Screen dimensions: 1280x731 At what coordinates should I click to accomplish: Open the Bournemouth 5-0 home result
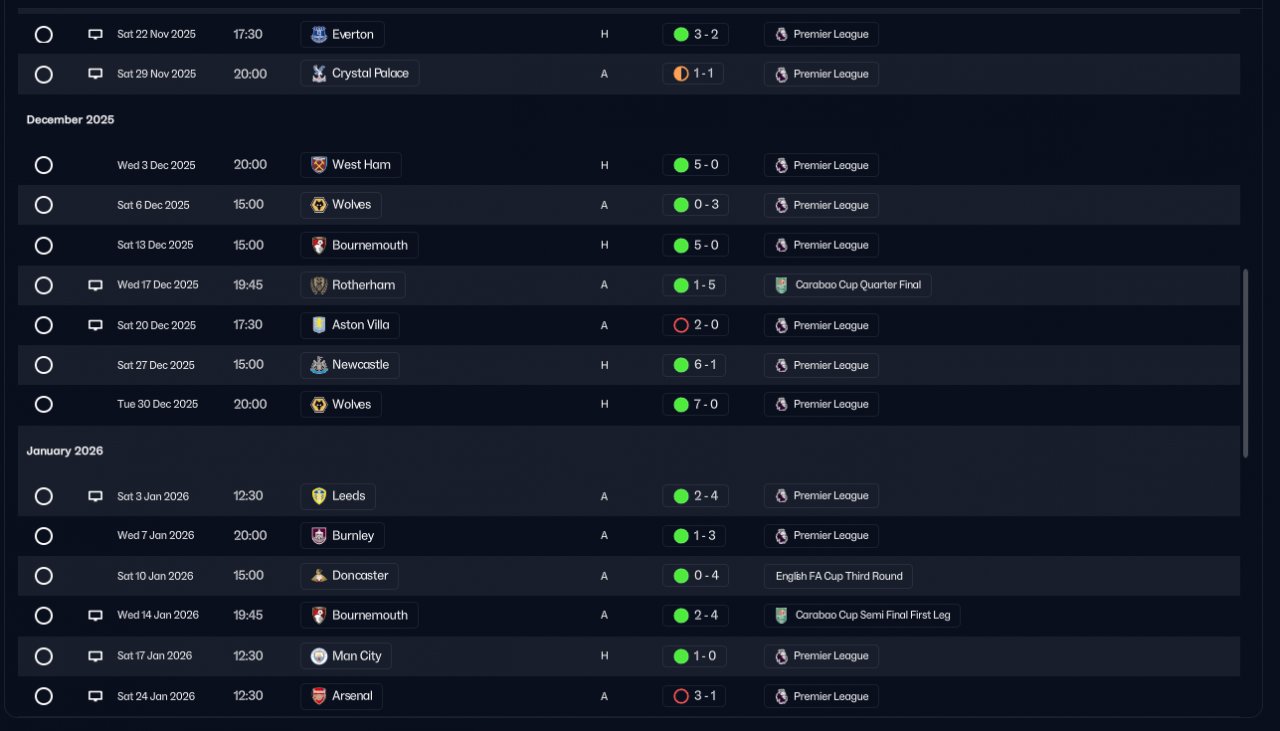pyautogui.click(x=695, y=245)
